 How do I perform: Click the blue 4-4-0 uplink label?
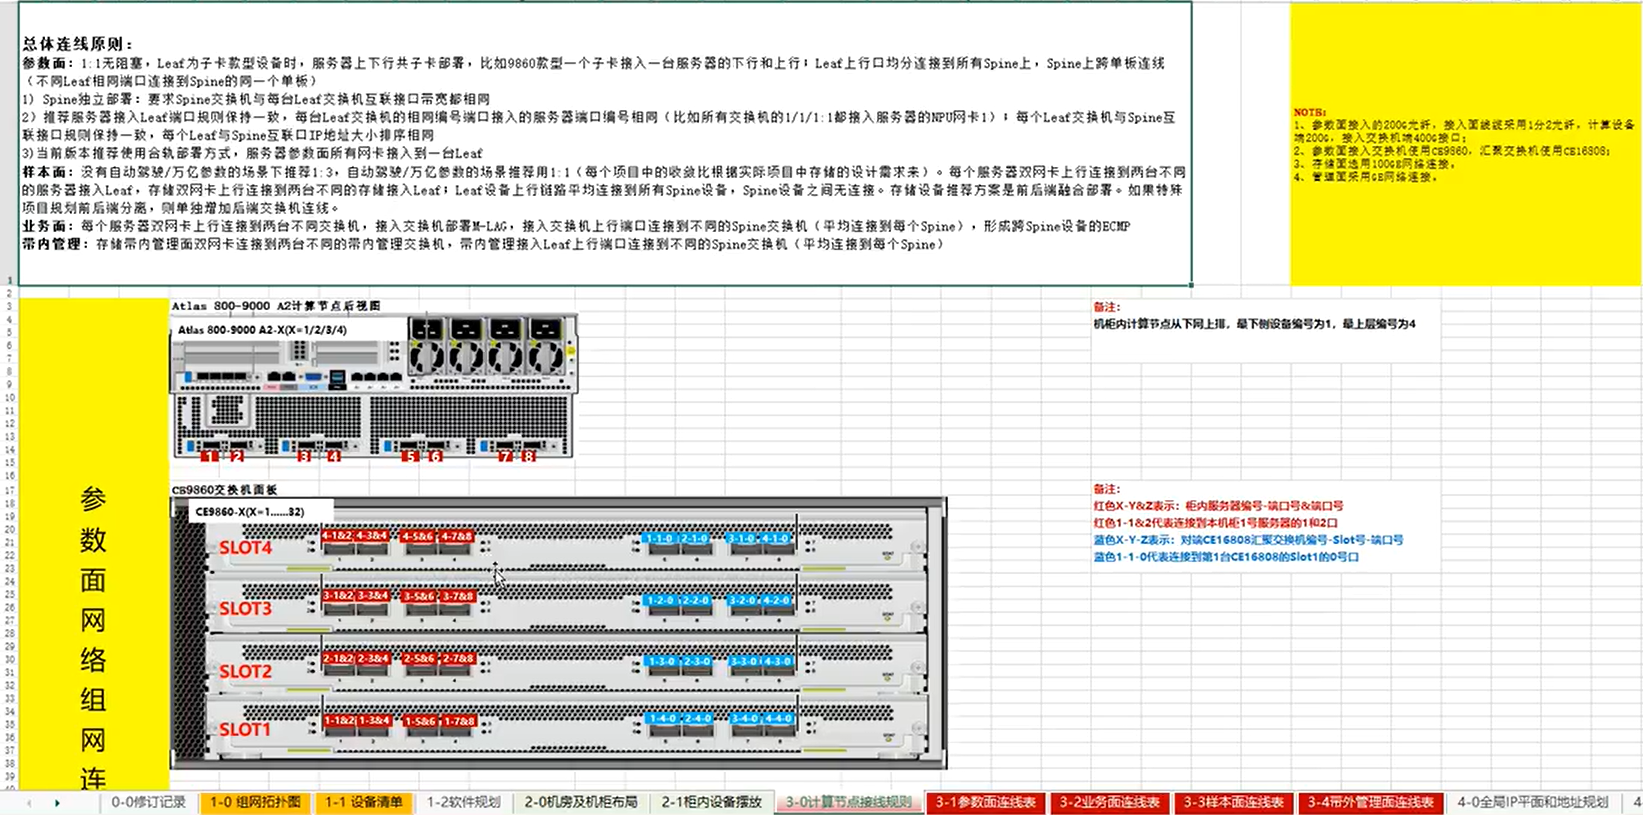(x=779, y=718)
